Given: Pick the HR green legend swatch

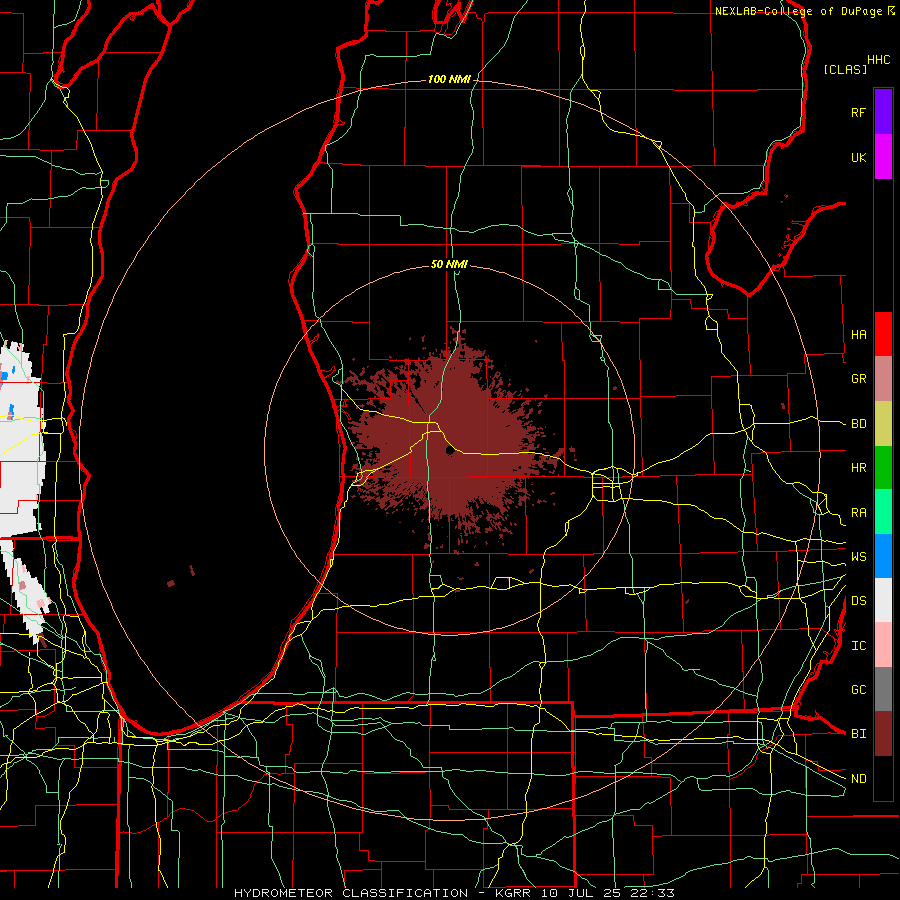Looking at the screenshot, I should click(x=883, y=468).
